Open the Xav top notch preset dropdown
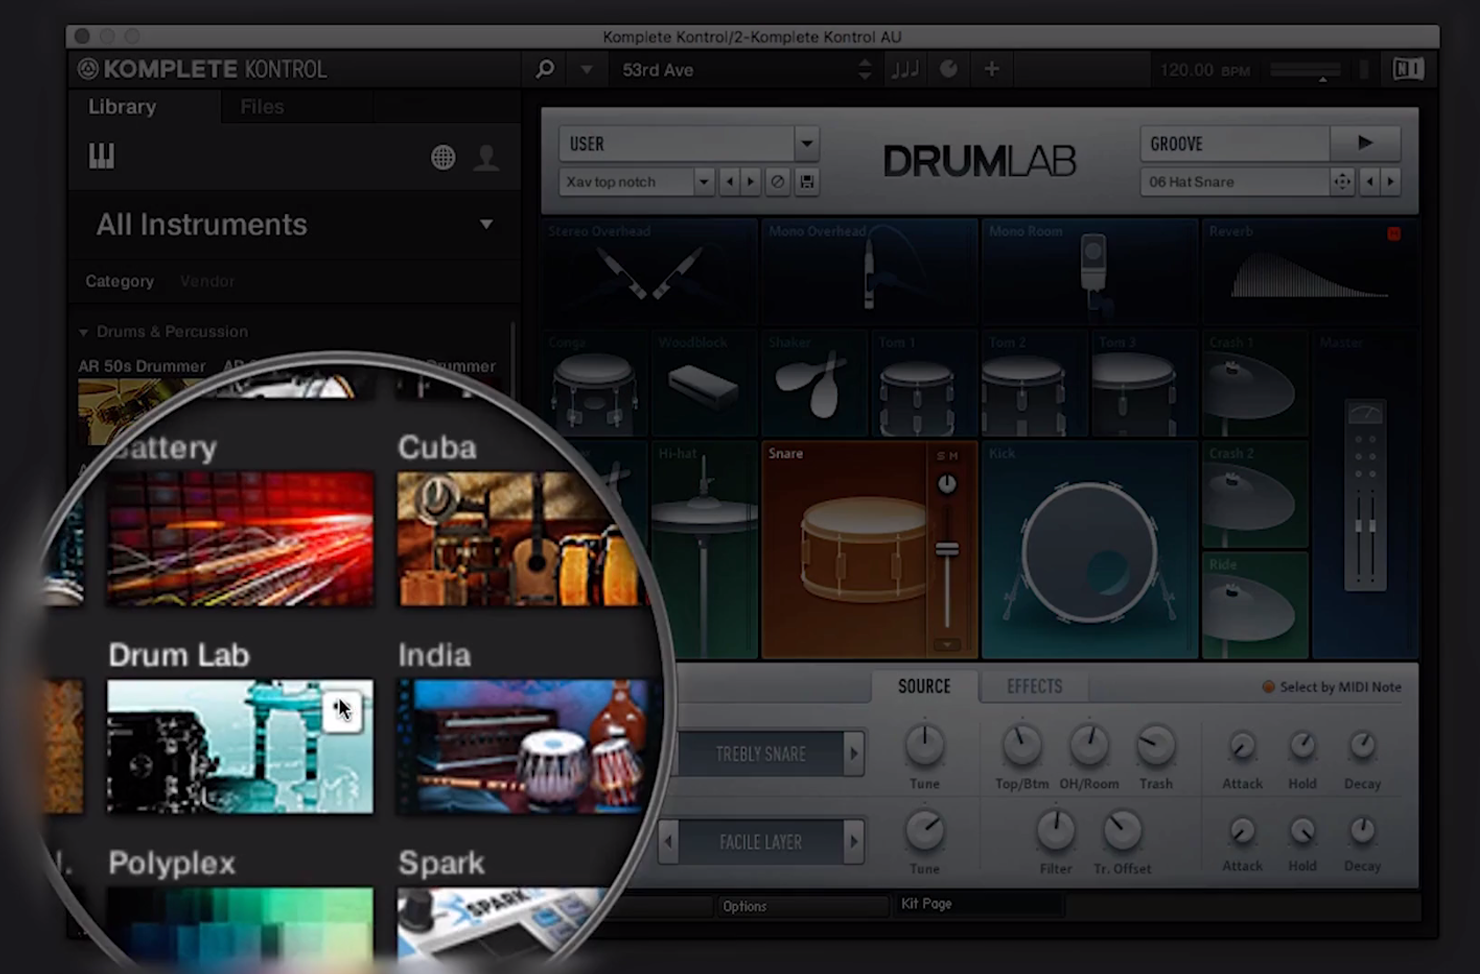Image resolution: width=1480 pixels, height=974 pixels. pyautogui.click(x=703, y=182)
